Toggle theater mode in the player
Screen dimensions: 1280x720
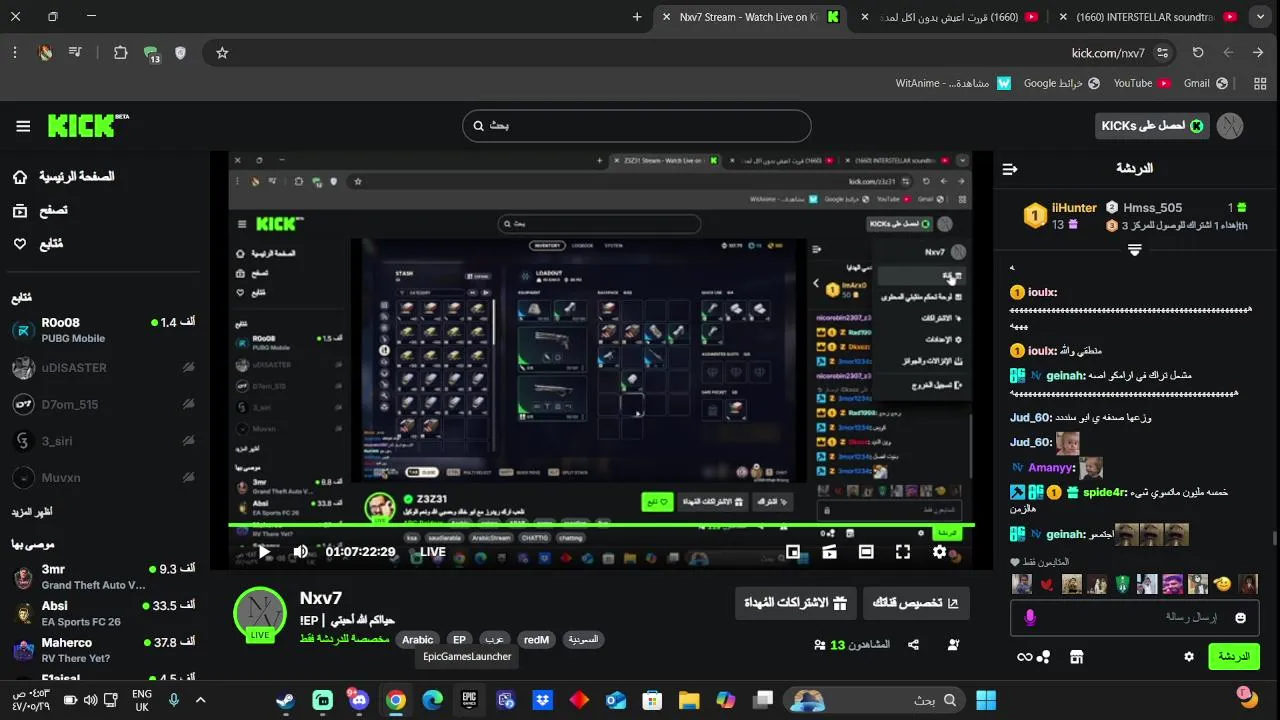click(x=866, y=551)
